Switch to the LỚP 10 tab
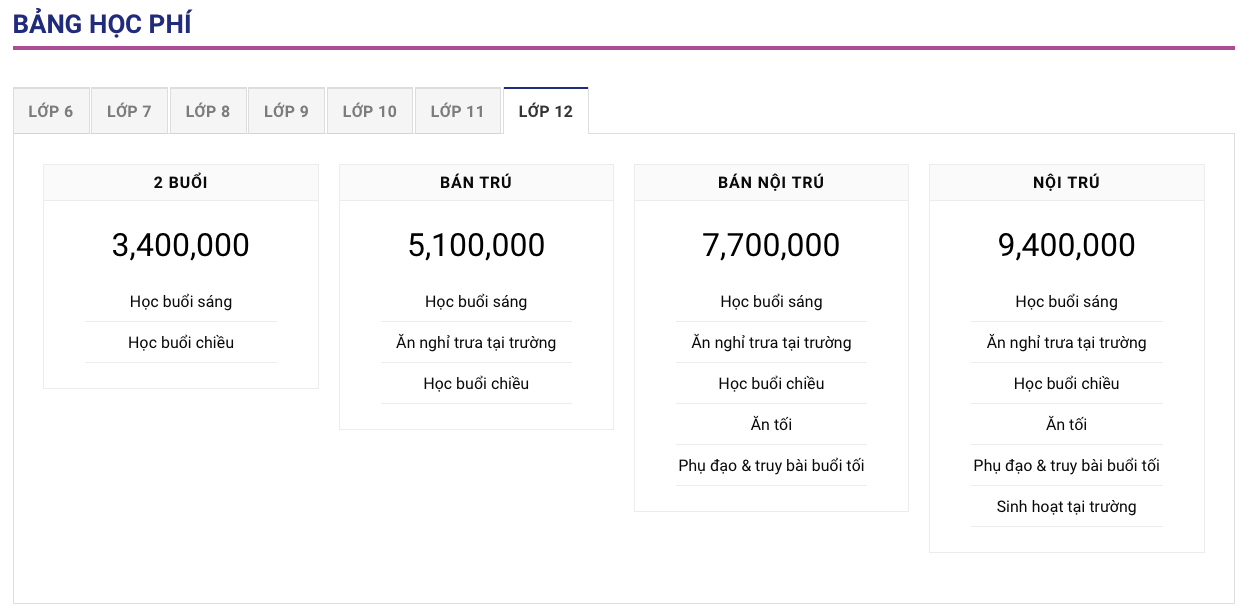Image resolution: width=1258 pixels, height=615 pixels. tap(369, 111)
